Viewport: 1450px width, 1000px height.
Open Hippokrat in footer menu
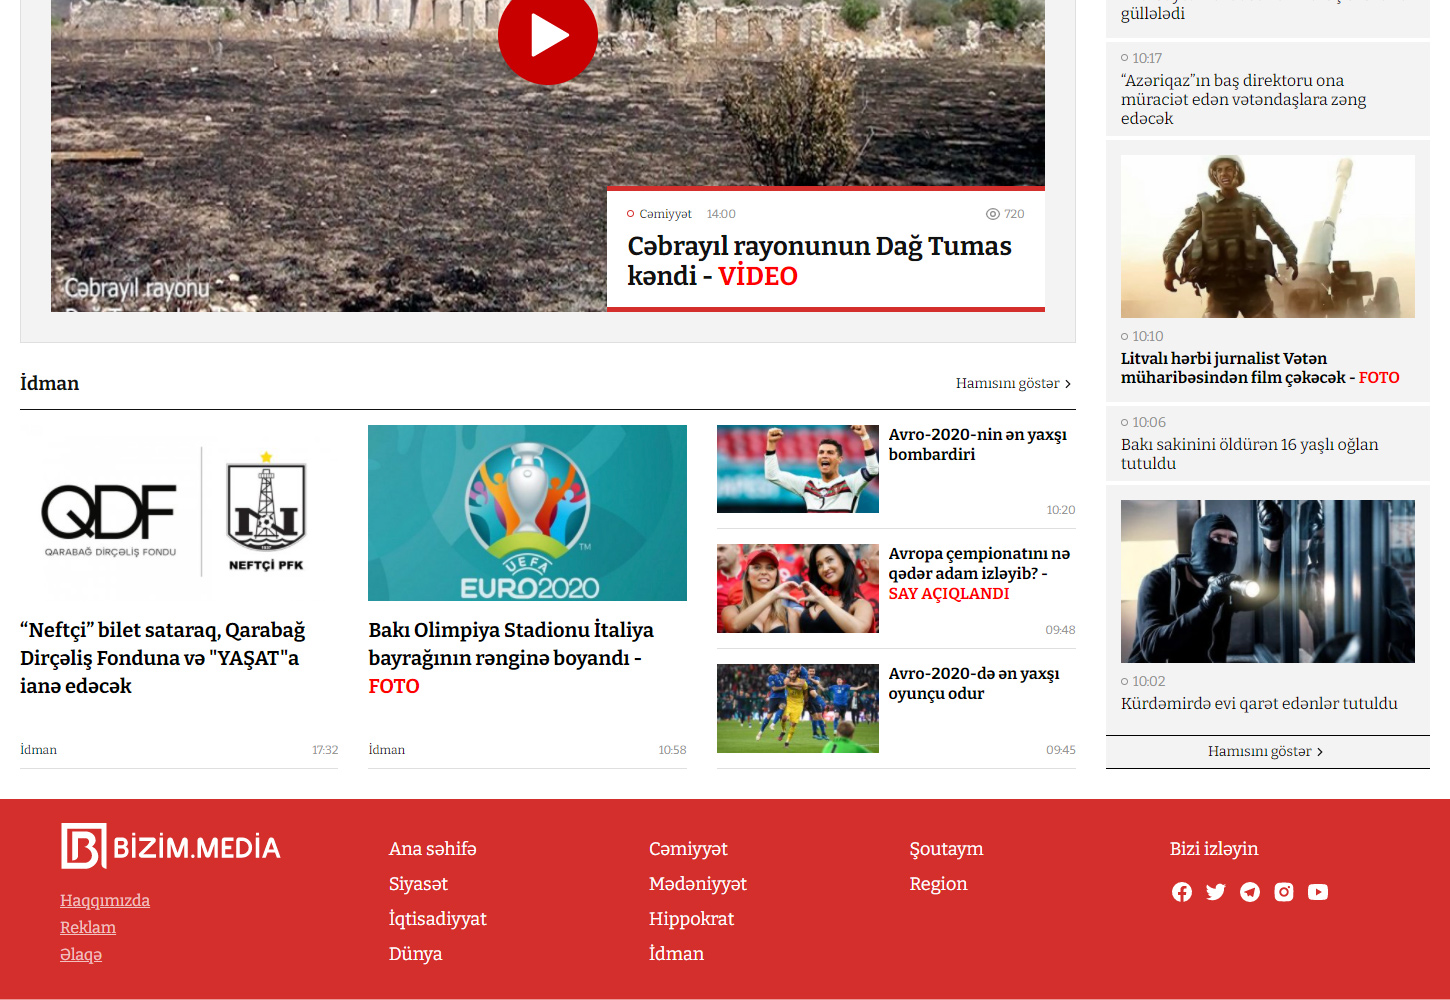[691, 919]
